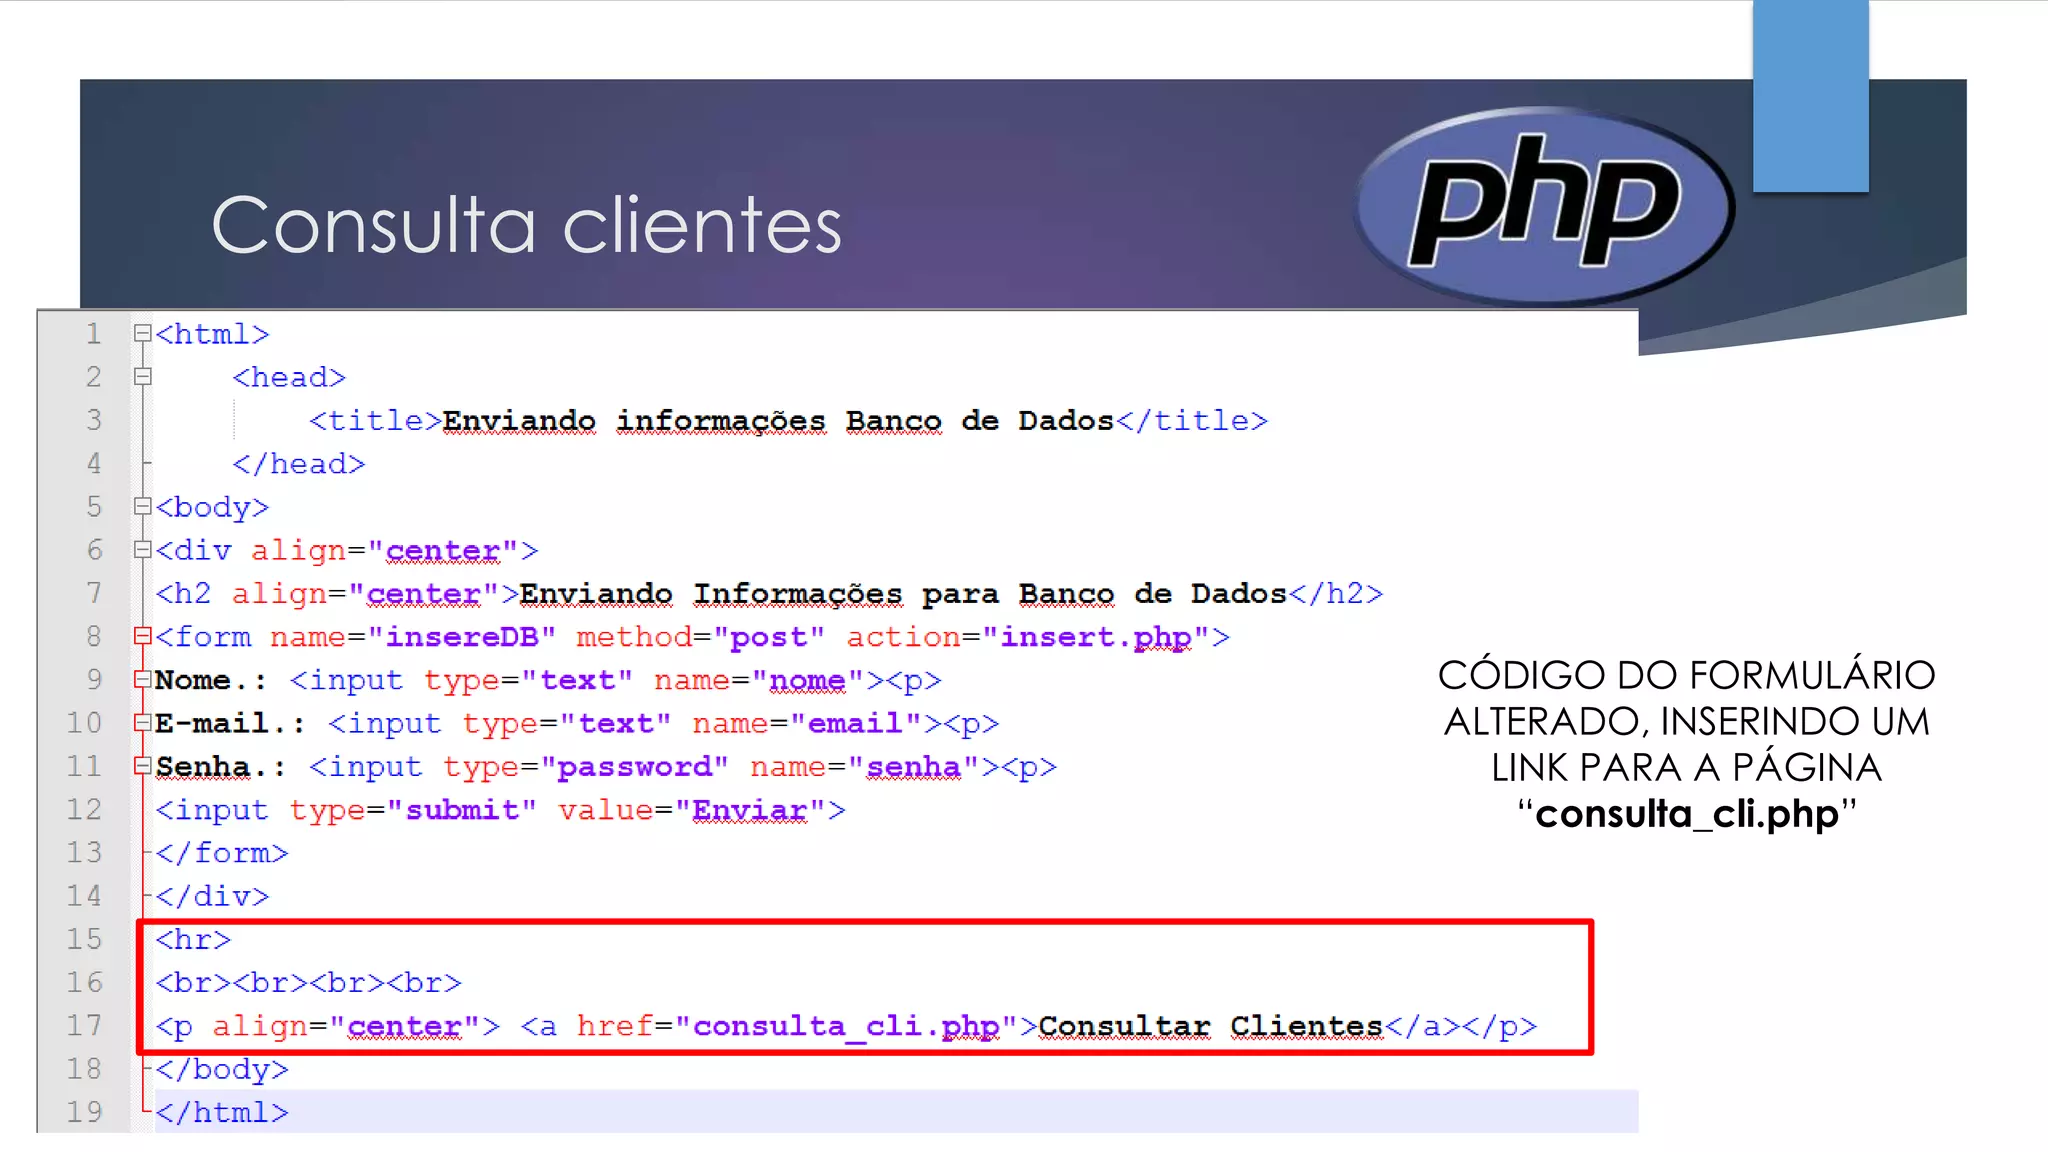Collapse the head fold marker on line 2
This screenshot has width=2048, height=1152.
coord(142,376)
